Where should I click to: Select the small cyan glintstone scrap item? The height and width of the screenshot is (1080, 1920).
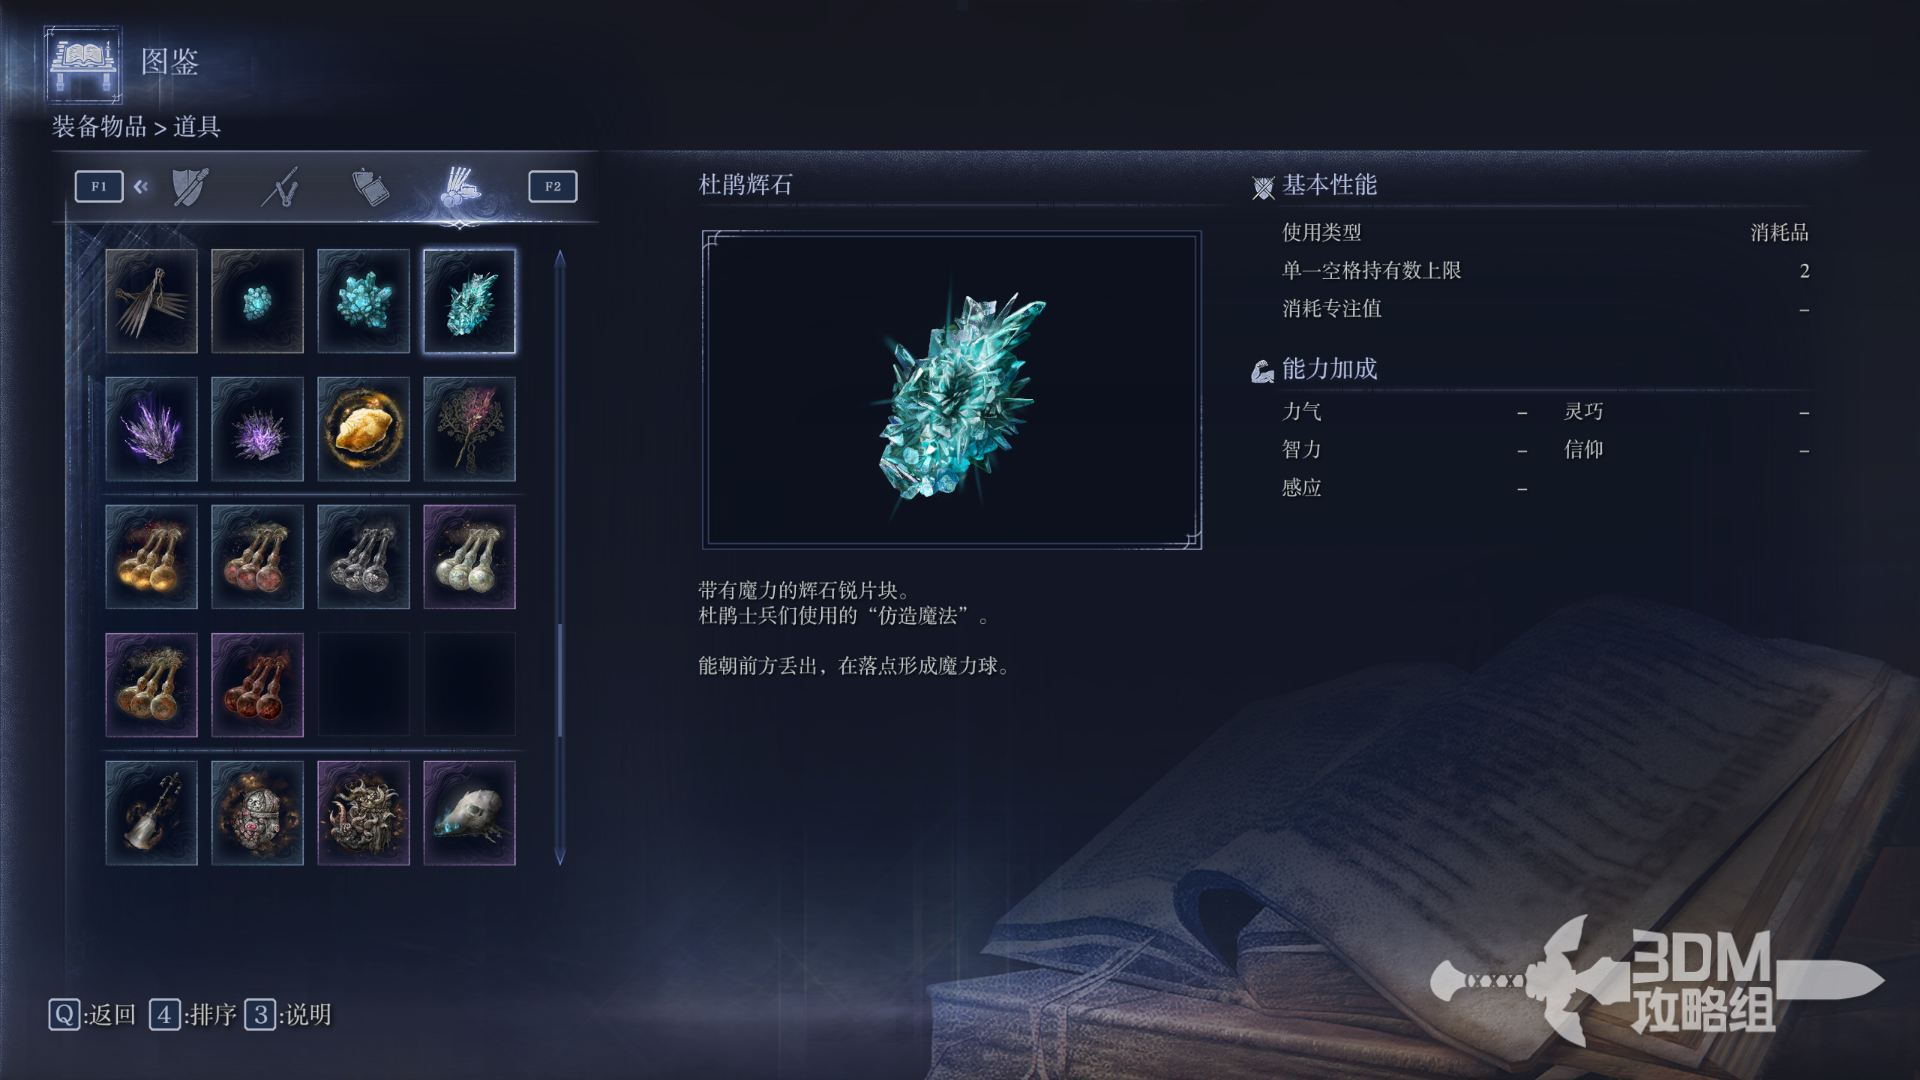[x=257, y=301]
